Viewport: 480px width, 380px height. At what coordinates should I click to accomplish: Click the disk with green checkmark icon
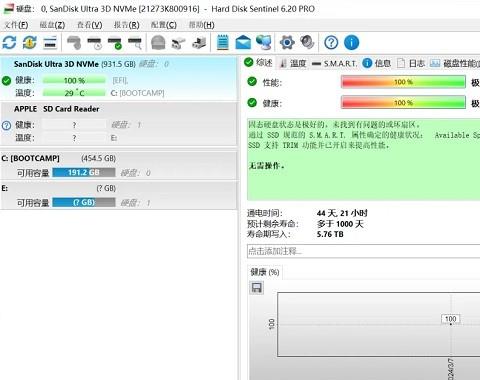point(115,43)
